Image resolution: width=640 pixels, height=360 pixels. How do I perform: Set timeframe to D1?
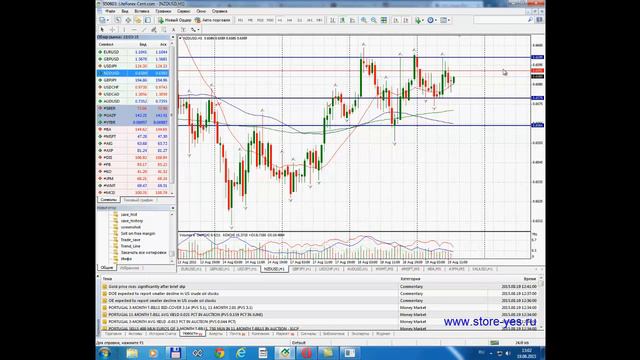point(300,20)
